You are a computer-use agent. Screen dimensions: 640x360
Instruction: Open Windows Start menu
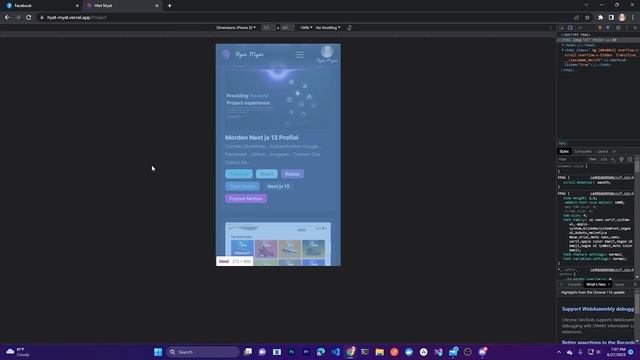point(158,352)
